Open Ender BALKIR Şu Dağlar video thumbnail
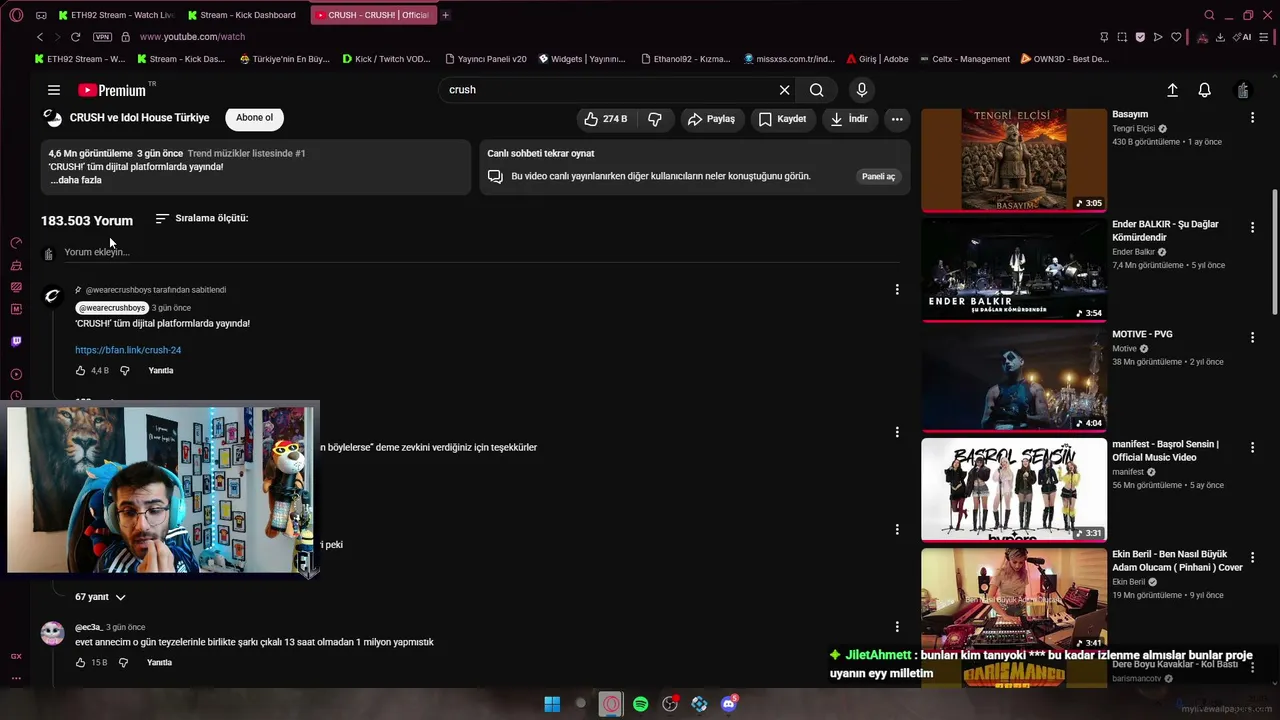1280x720 pixels. tap(1014, 270)
